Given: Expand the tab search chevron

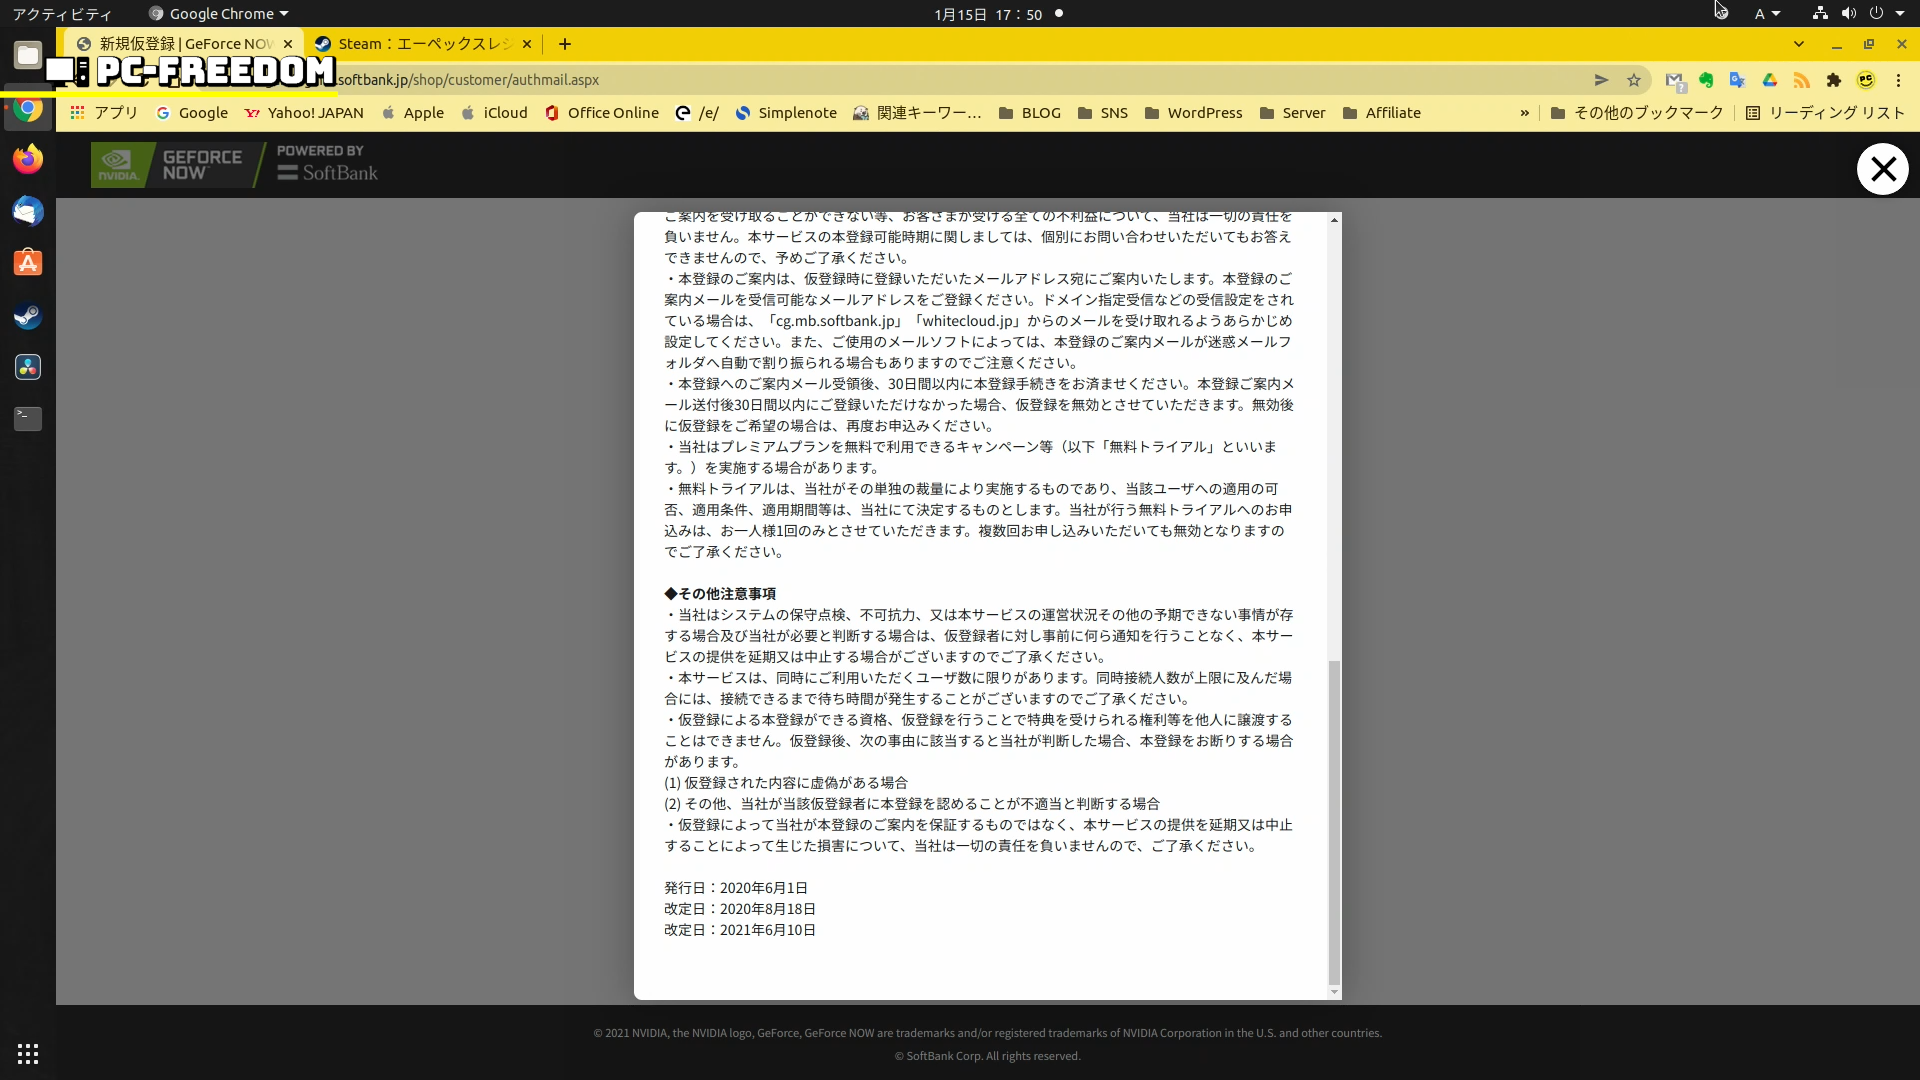Looking at the screenshot, I should [1798, 44].
